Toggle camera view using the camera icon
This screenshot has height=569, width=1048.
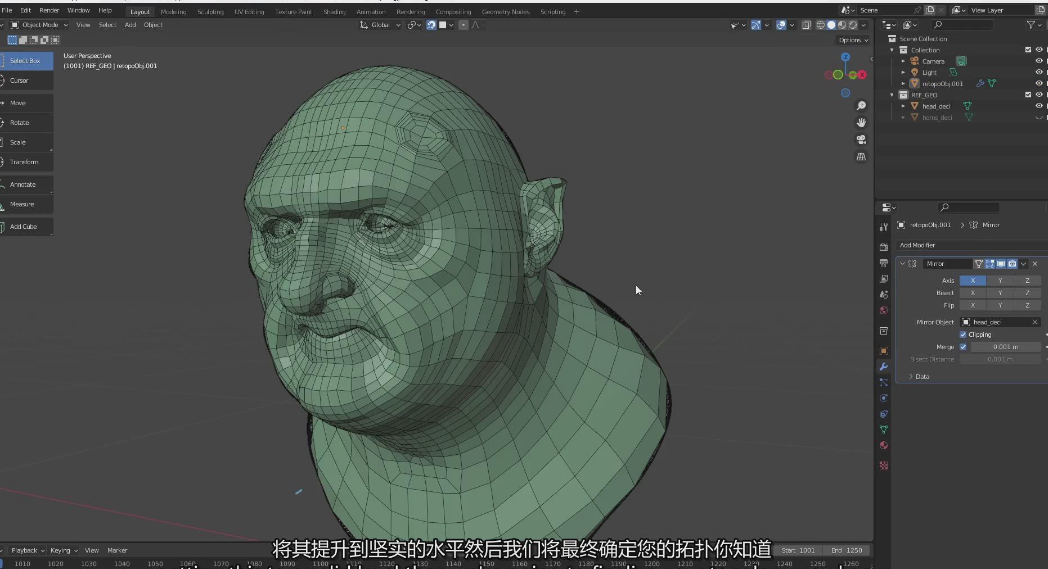point(861,139)
